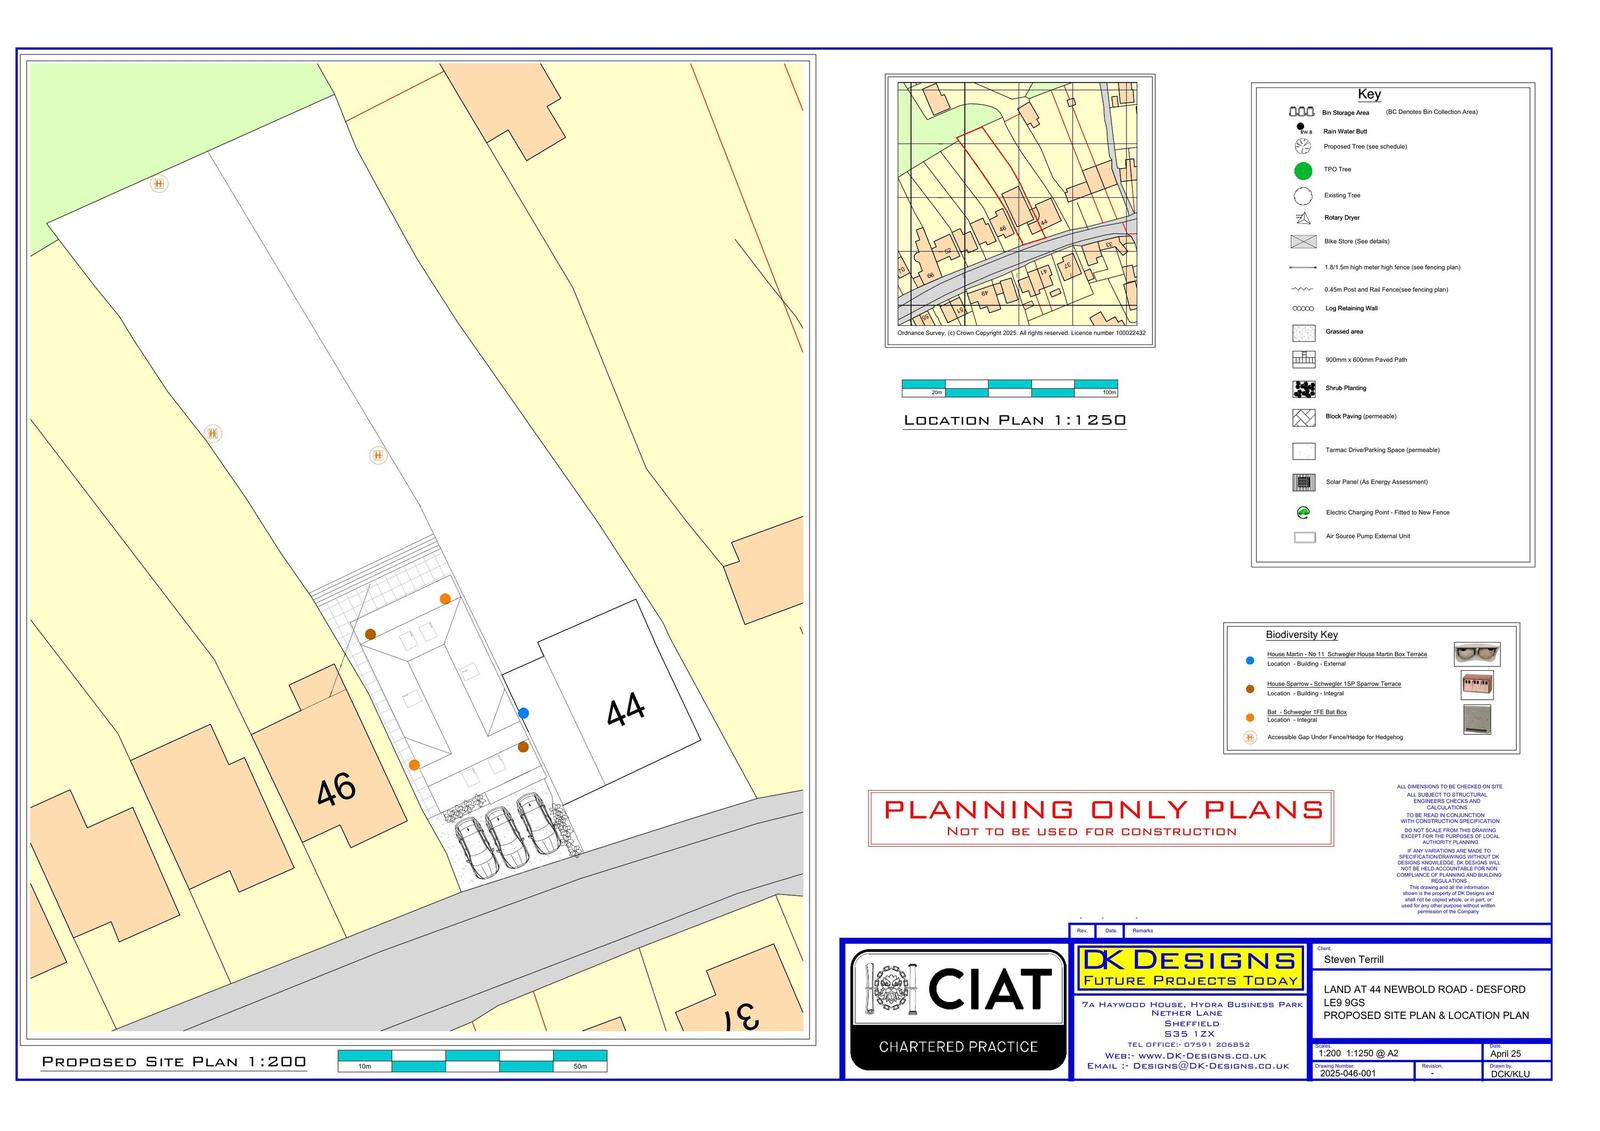Click the Proposed Tree symbol in Key
Image resolution: width=1600 pixels, height=1131 pixels.
1302,147
